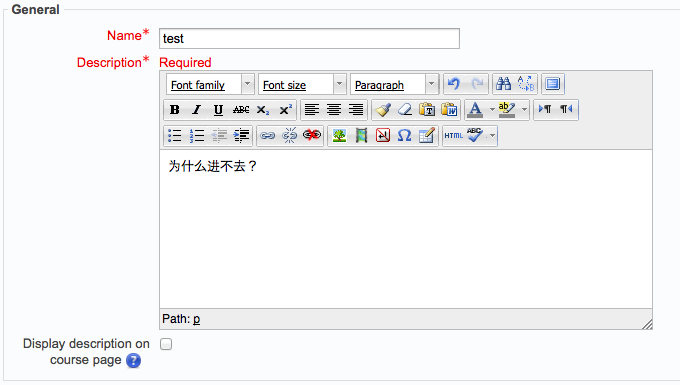Screen dimensions: 680x385
Task: Toggle italic formatting
Action: tap(196, 110)
